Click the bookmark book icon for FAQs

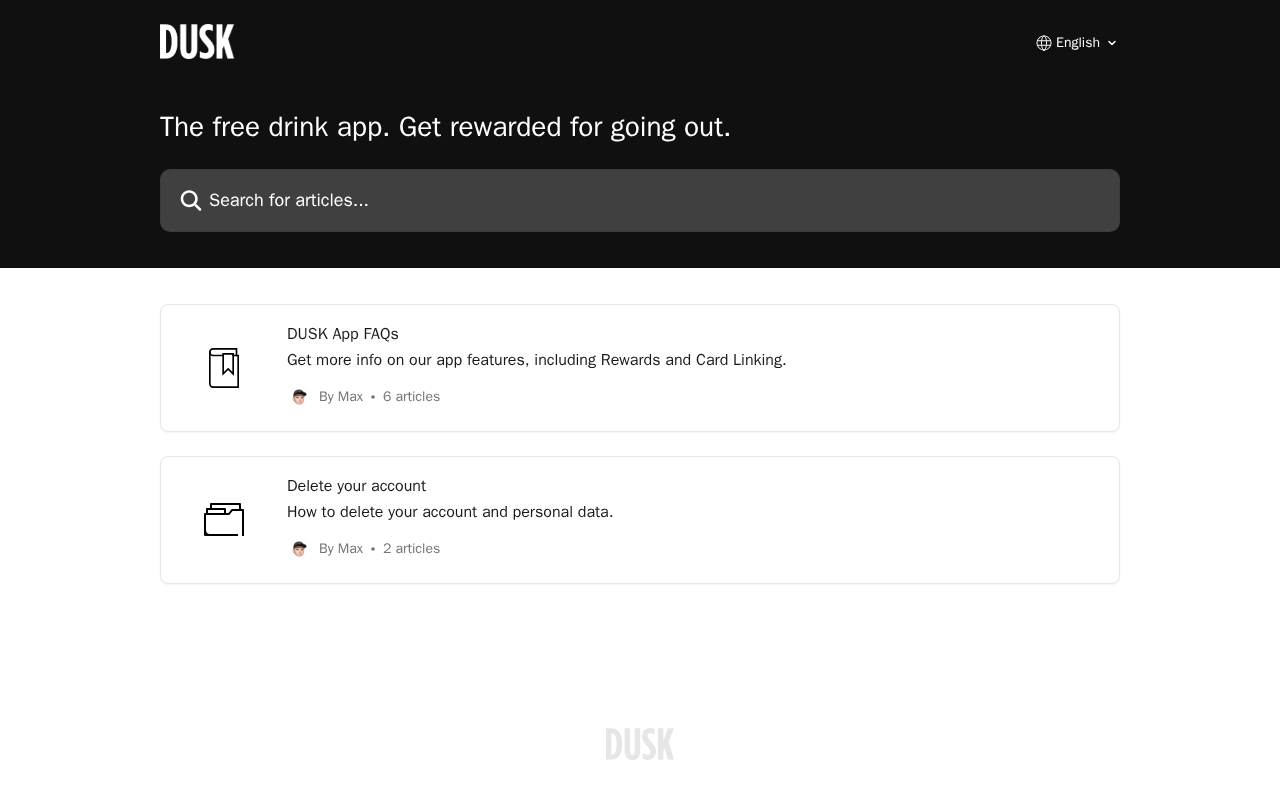pyautogui.click(x=224, y=368)
